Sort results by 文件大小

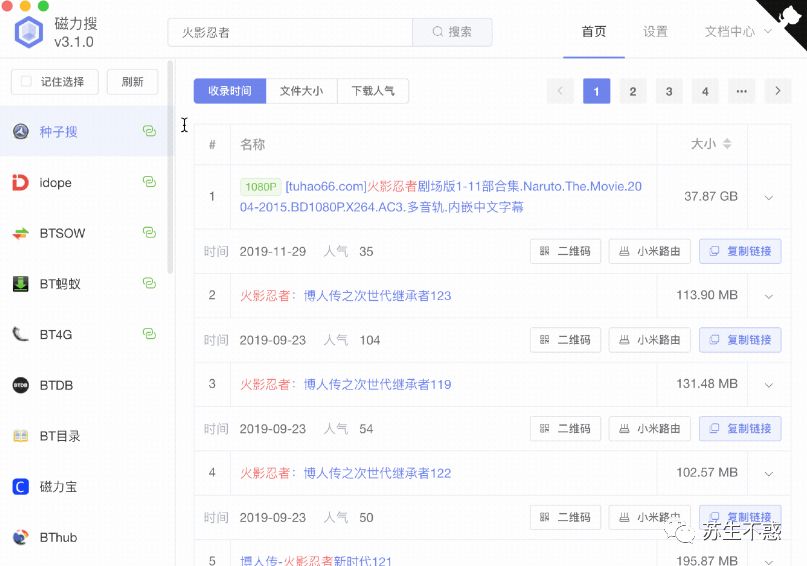click(302, 91)
